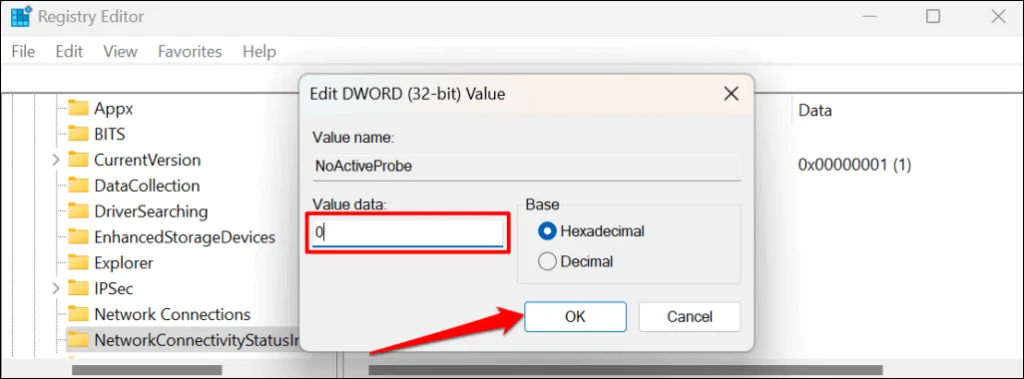
Task: Select the Appx folder icon
Action: (x=78, y=108)
